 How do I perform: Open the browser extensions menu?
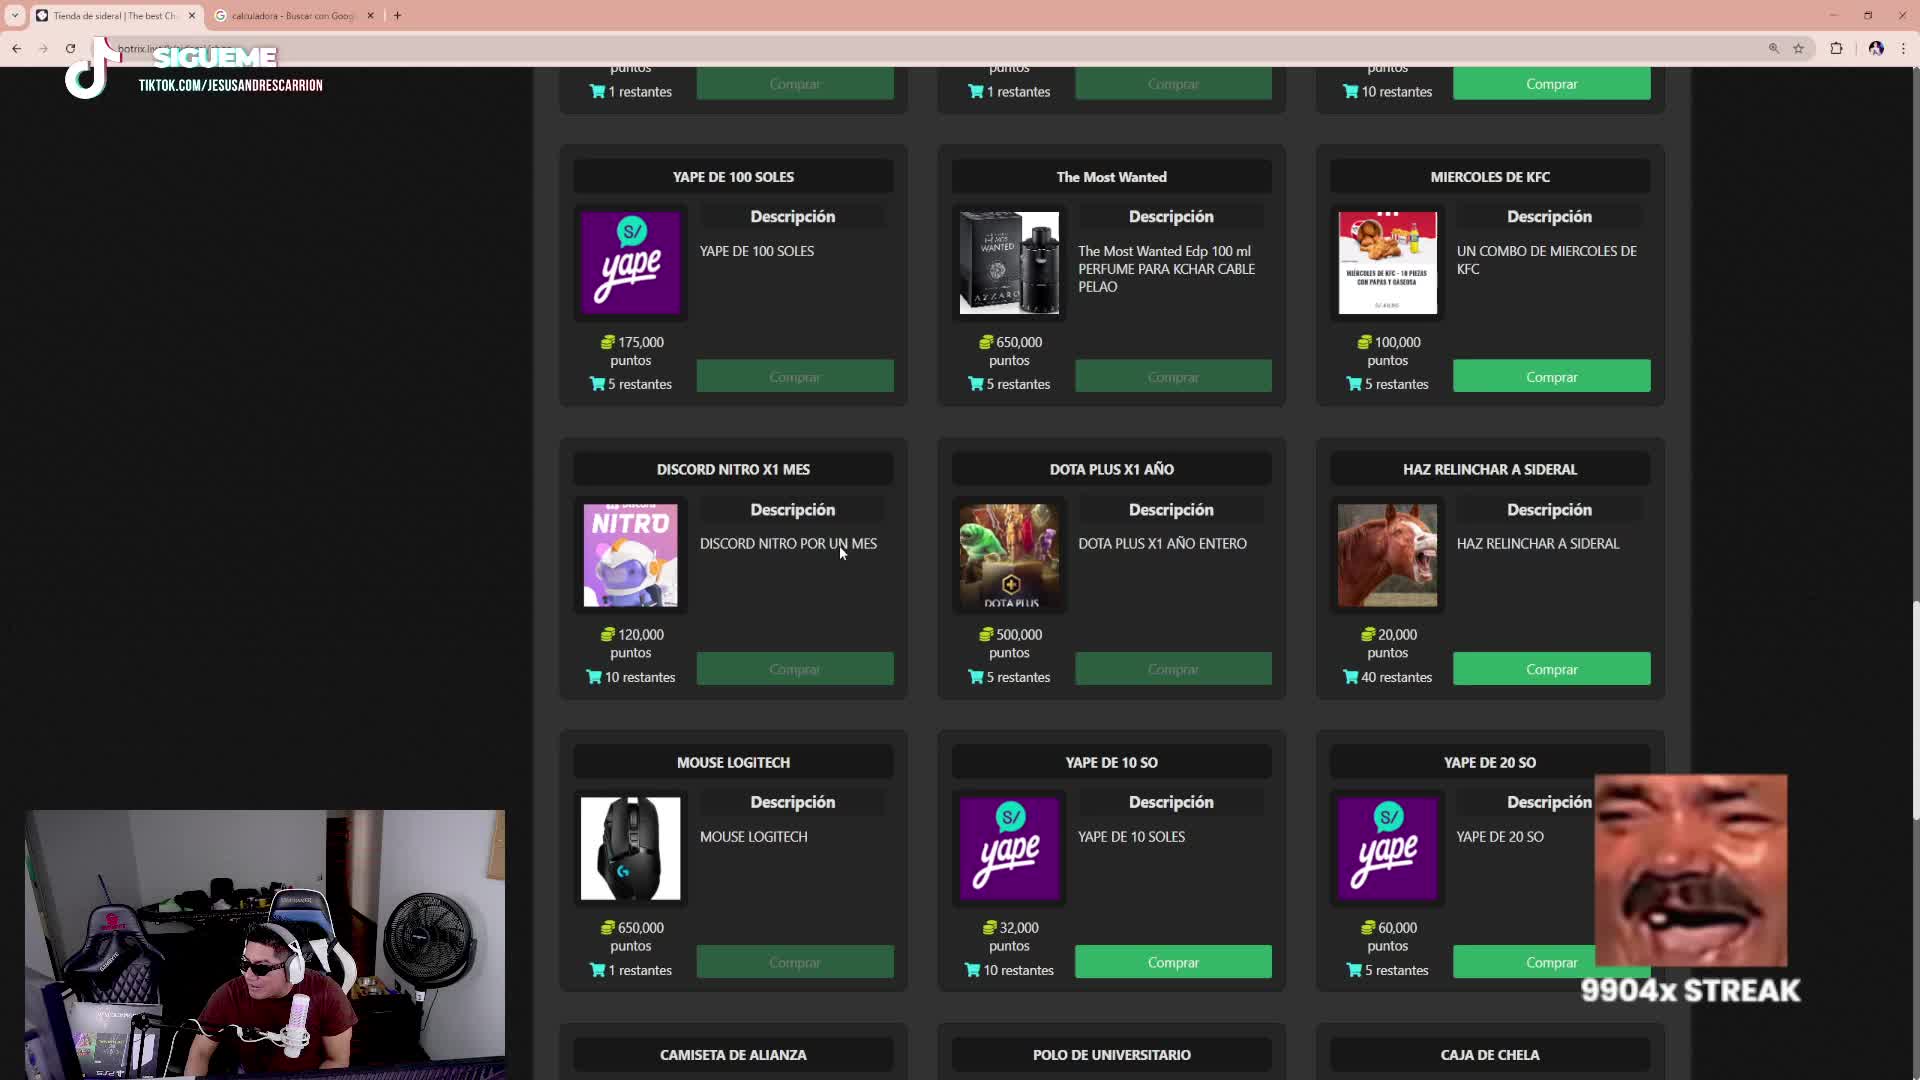click(x=1836, y=48)
